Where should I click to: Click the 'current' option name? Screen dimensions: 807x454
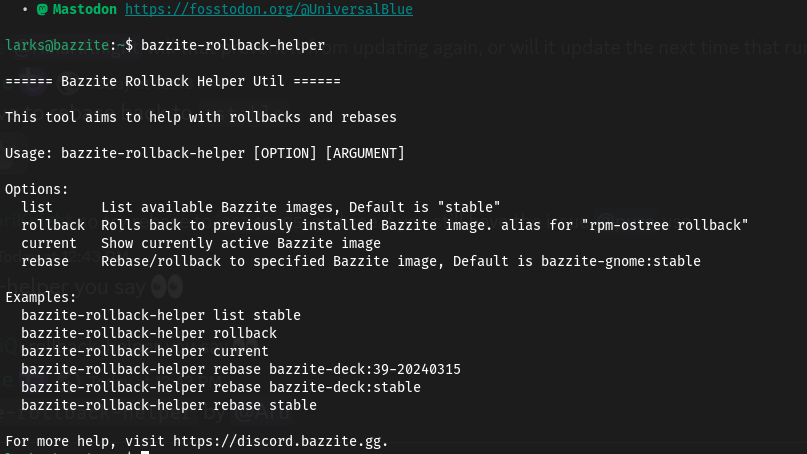pyautogui.click(x=49, y=243)
